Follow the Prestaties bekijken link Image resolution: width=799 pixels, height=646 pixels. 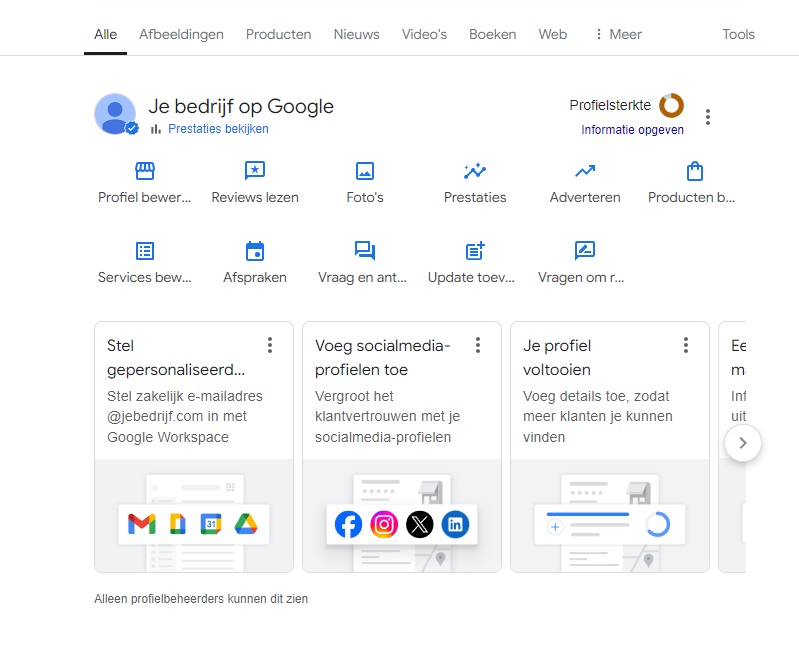point(218,129)
